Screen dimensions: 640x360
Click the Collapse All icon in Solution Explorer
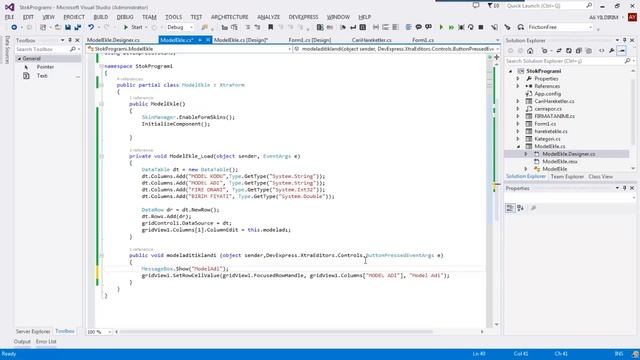(578, 51)
